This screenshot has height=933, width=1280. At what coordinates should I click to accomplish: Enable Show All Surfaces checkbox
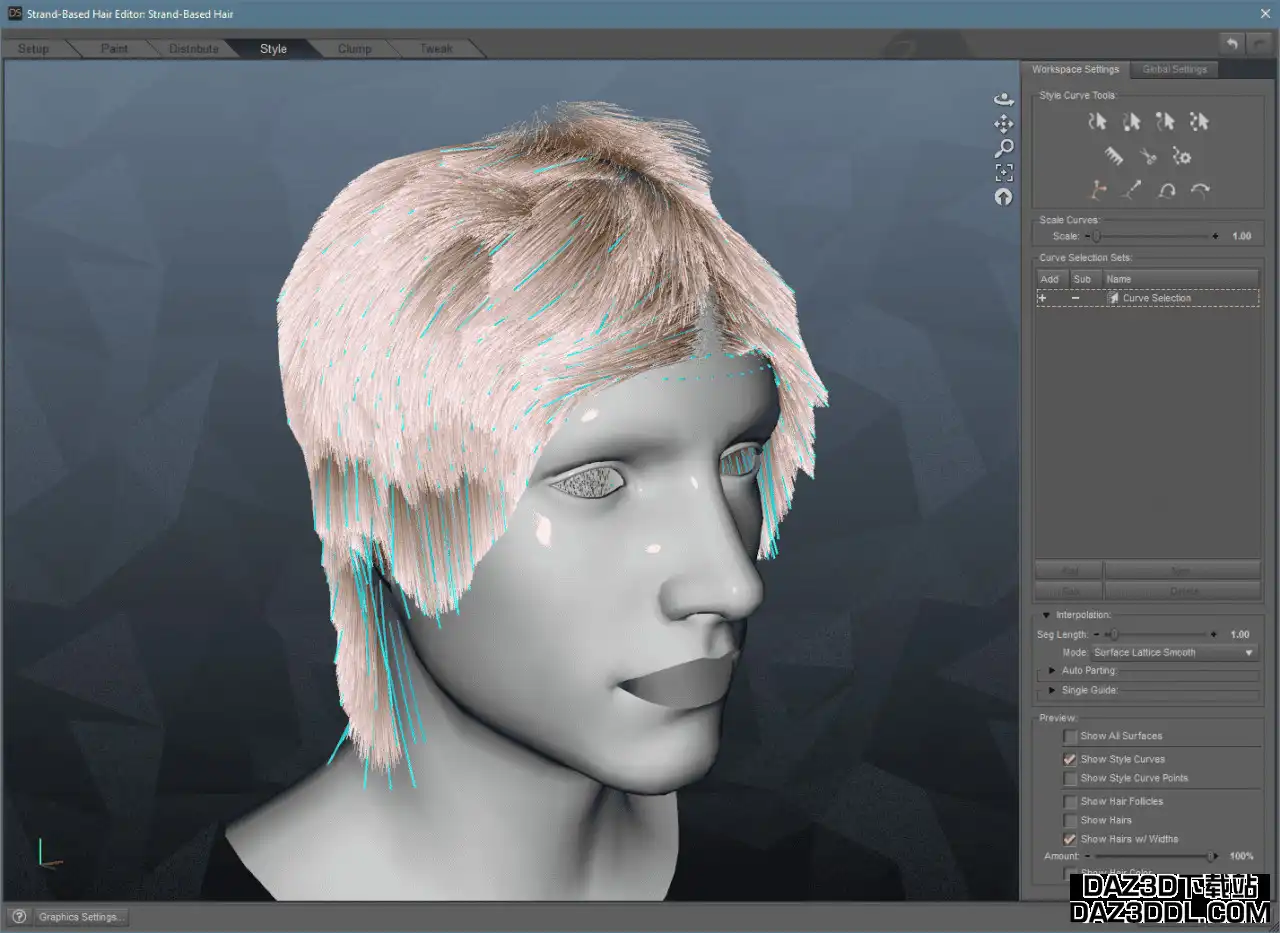pos(1070,736)
